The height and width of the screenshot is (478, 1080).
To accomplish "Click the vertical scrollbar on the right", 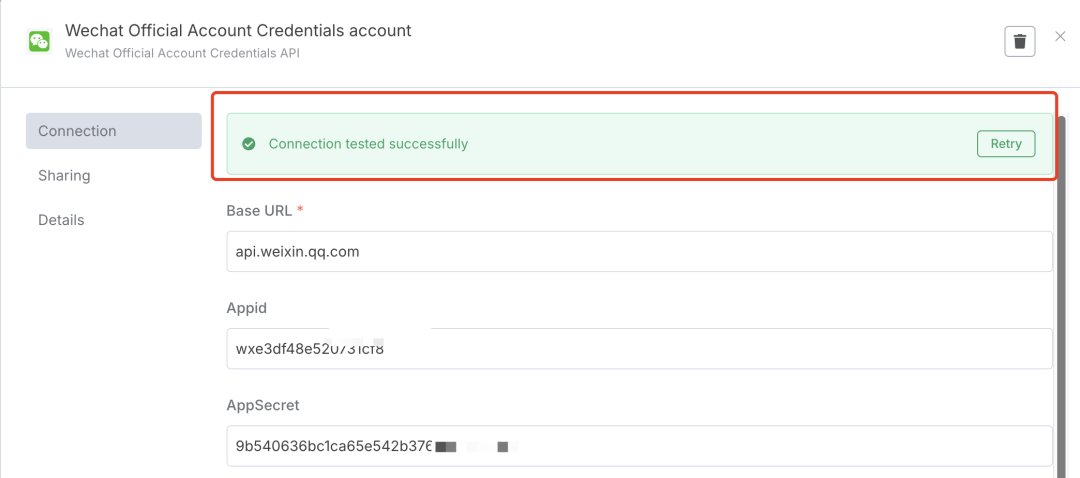I will coord(1061,300).
